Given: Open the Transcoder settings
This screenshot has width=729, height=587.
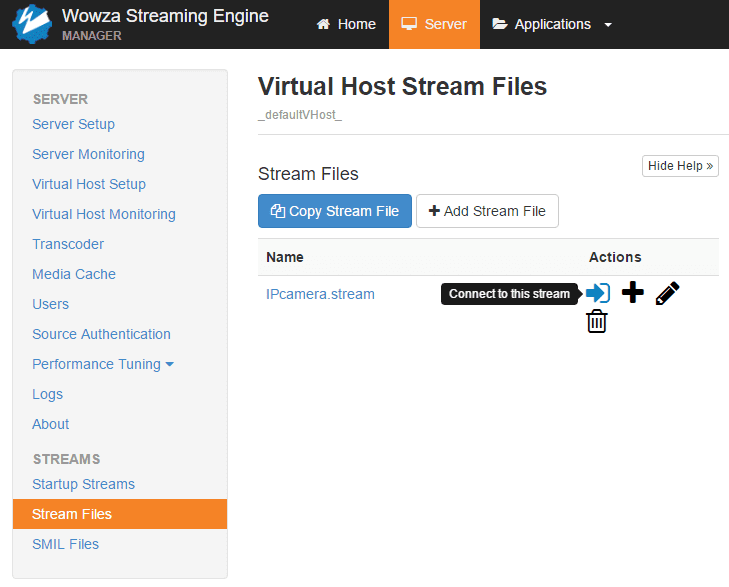Looking at the screenshot, I should [68, 244].
